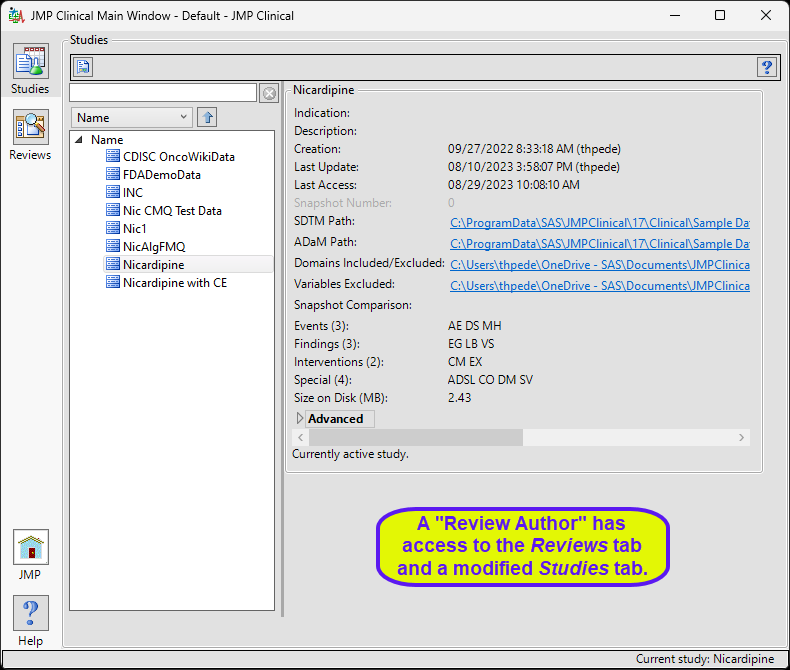Clear the study search filter

(270, 93)
